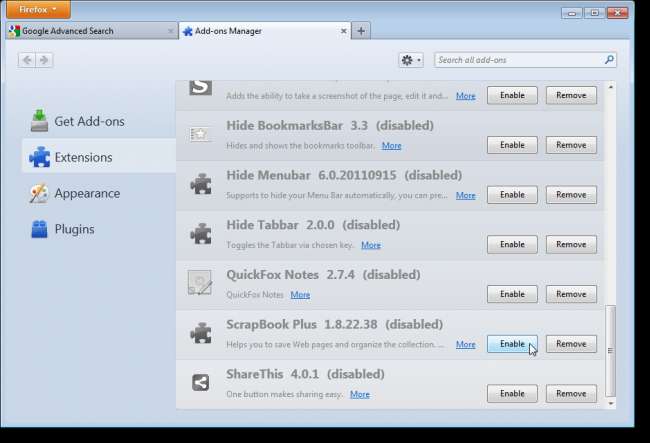Open the Get Add-ons section
The image size is (650, 443).
click(99, 121)
